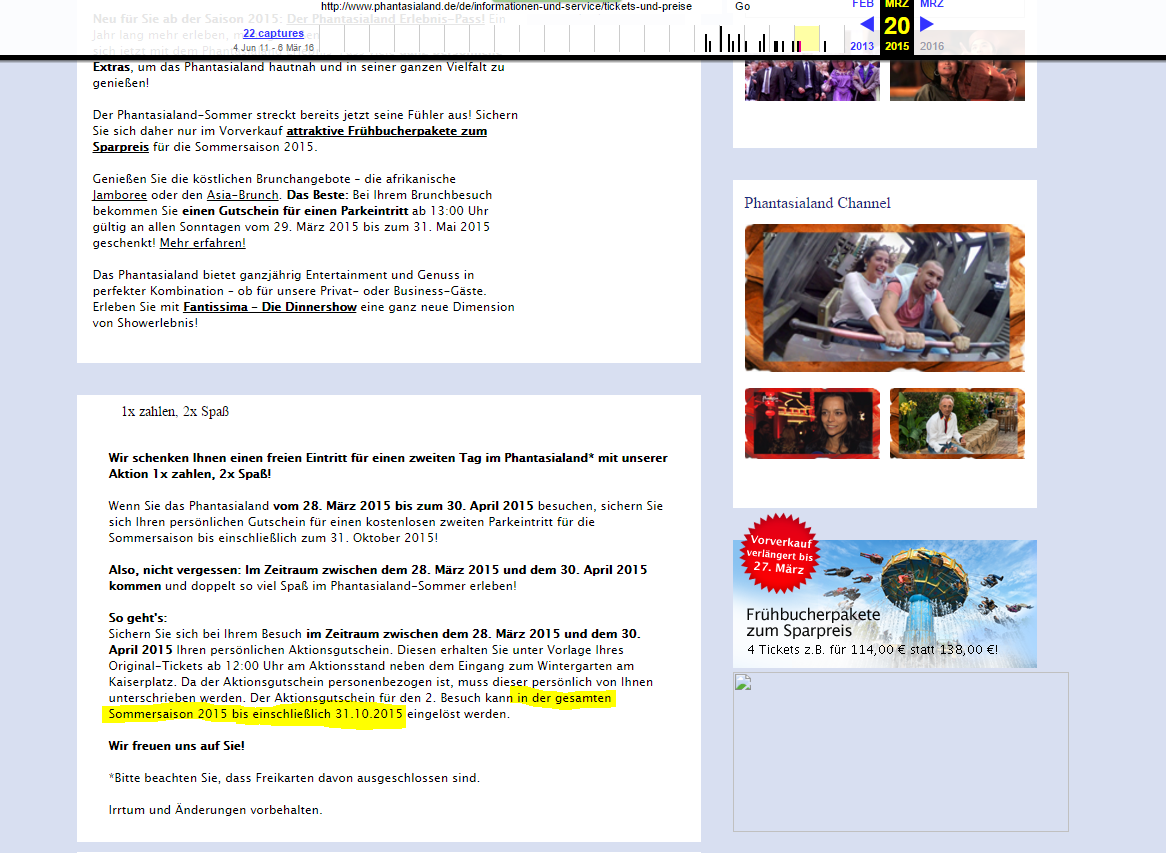Open the broken image placeholder below the Frühbucherpakete banner

tap(901, 752)
